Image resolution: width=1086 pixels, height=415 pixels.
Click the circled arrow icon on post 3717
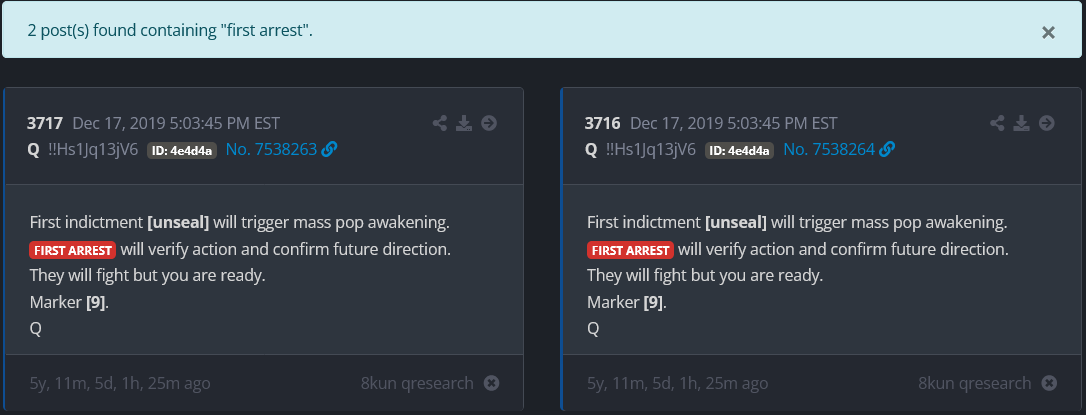click(489, 124)
